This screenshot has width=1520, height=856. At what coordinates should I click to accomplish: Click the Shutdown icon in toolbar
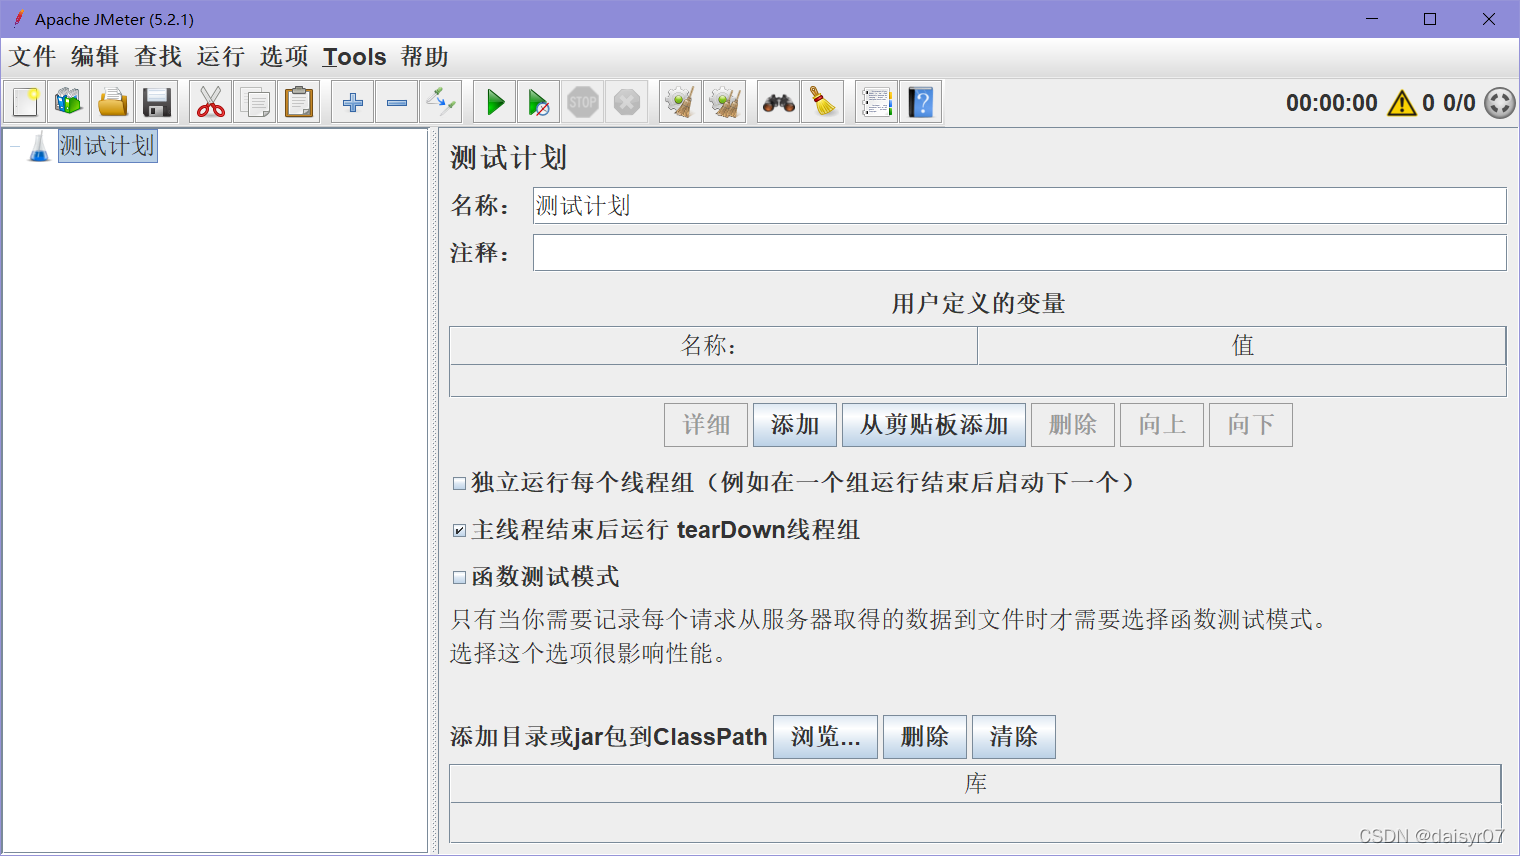tap(627, 102)
